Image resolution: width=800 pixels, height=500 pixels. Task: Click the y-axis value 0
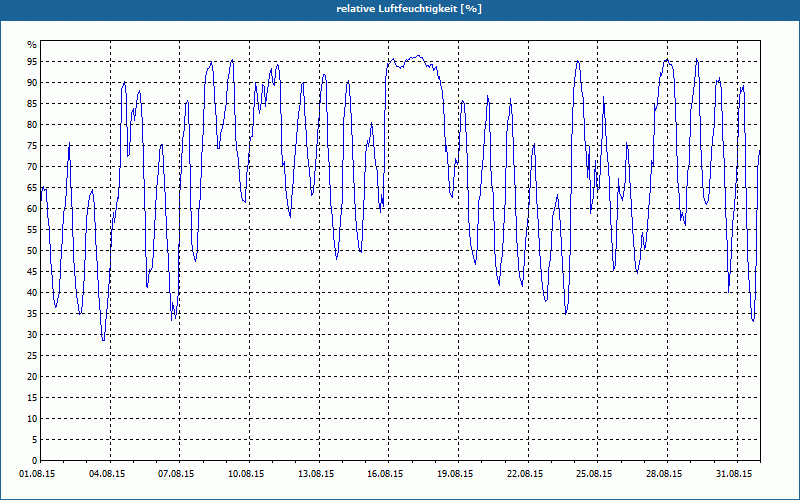35,461
